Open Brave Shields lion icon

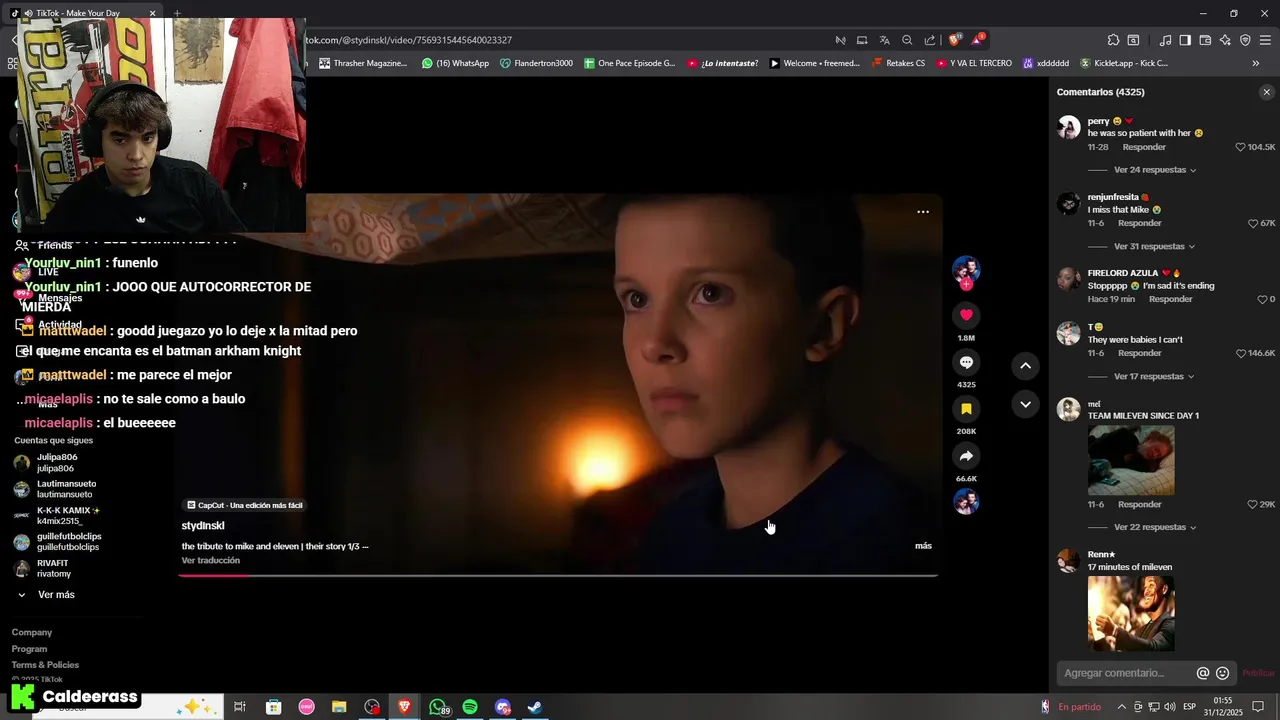click(x=954, y=40)
